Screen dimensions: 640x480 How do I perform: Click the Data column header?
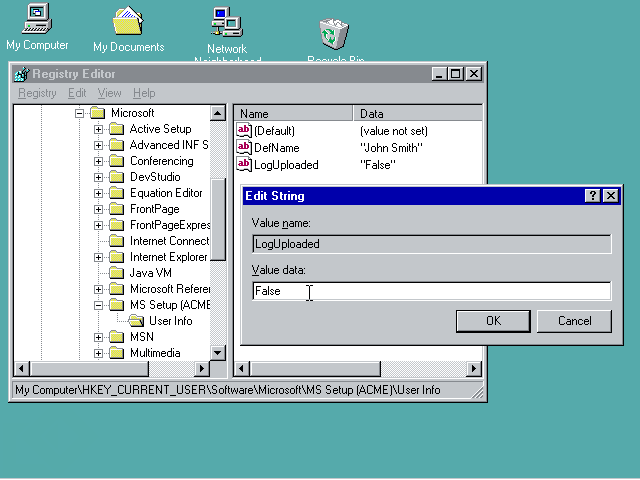[418, 113]
